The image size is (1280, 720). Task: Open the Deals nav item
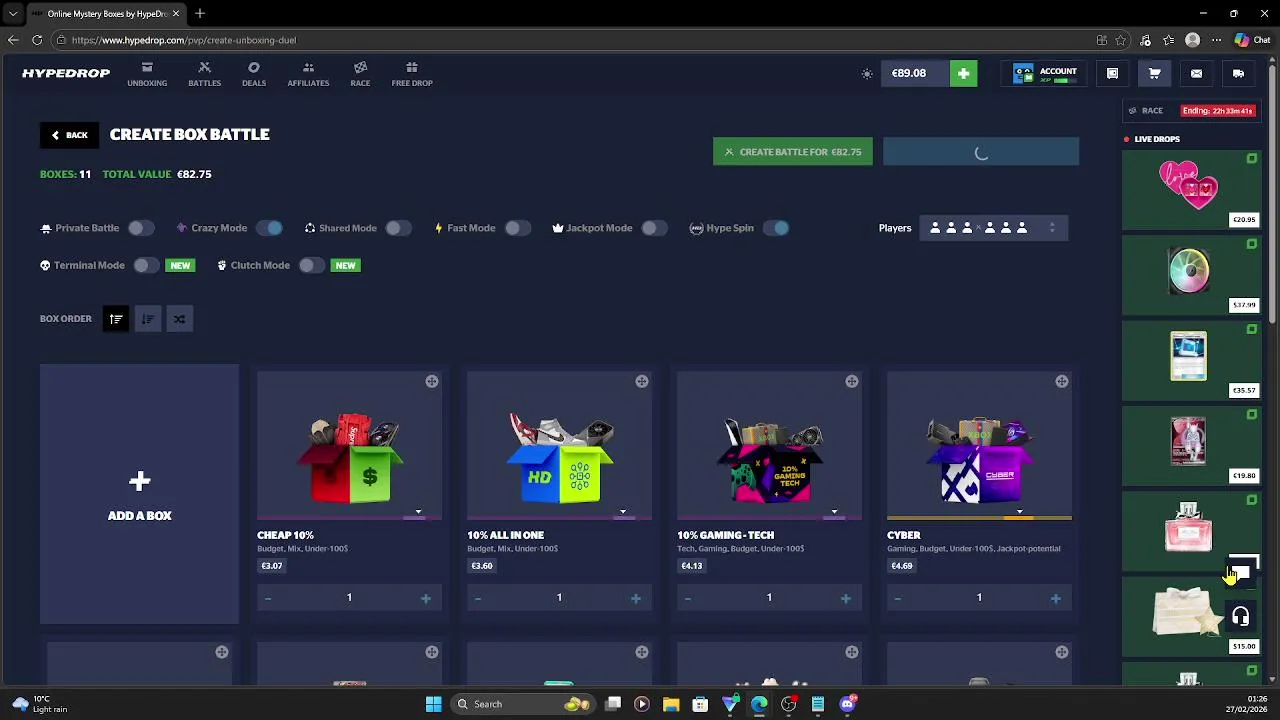254,74
